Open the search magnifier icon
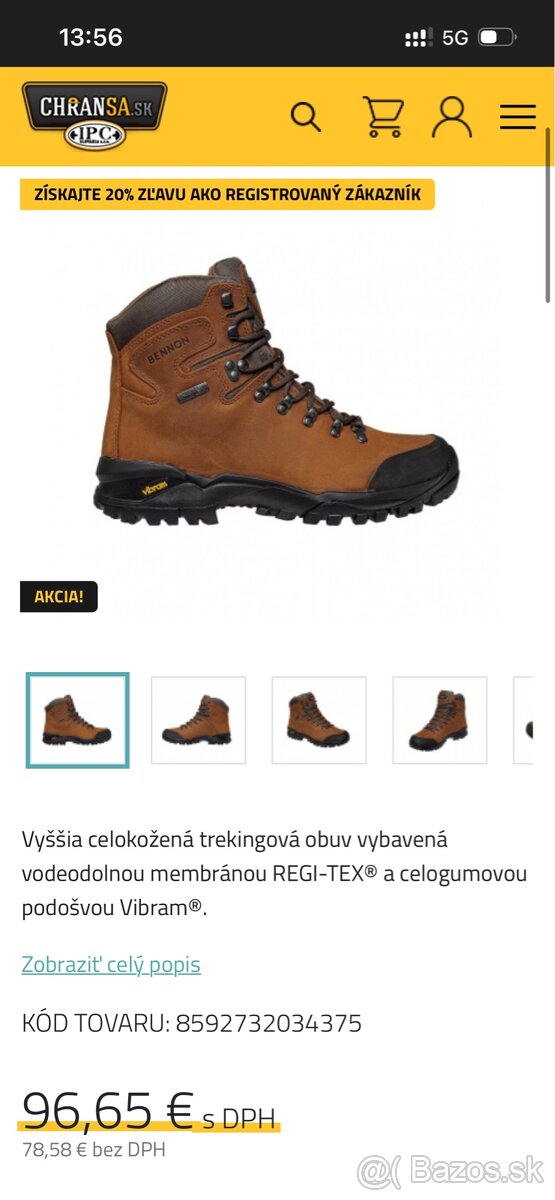This screenshot has width=555, height=1200. tap(306, 116)
